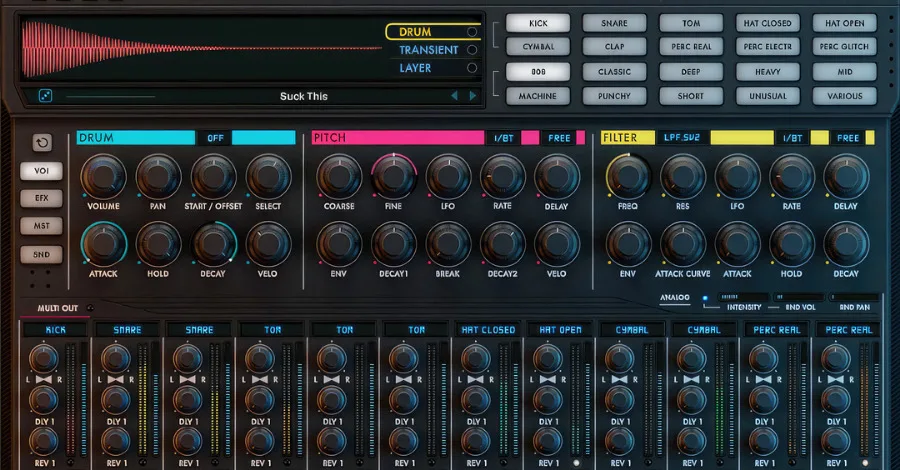Click the KICK channel volume knob
Viewport: 900px width, 470px height.
pos(44,359)
